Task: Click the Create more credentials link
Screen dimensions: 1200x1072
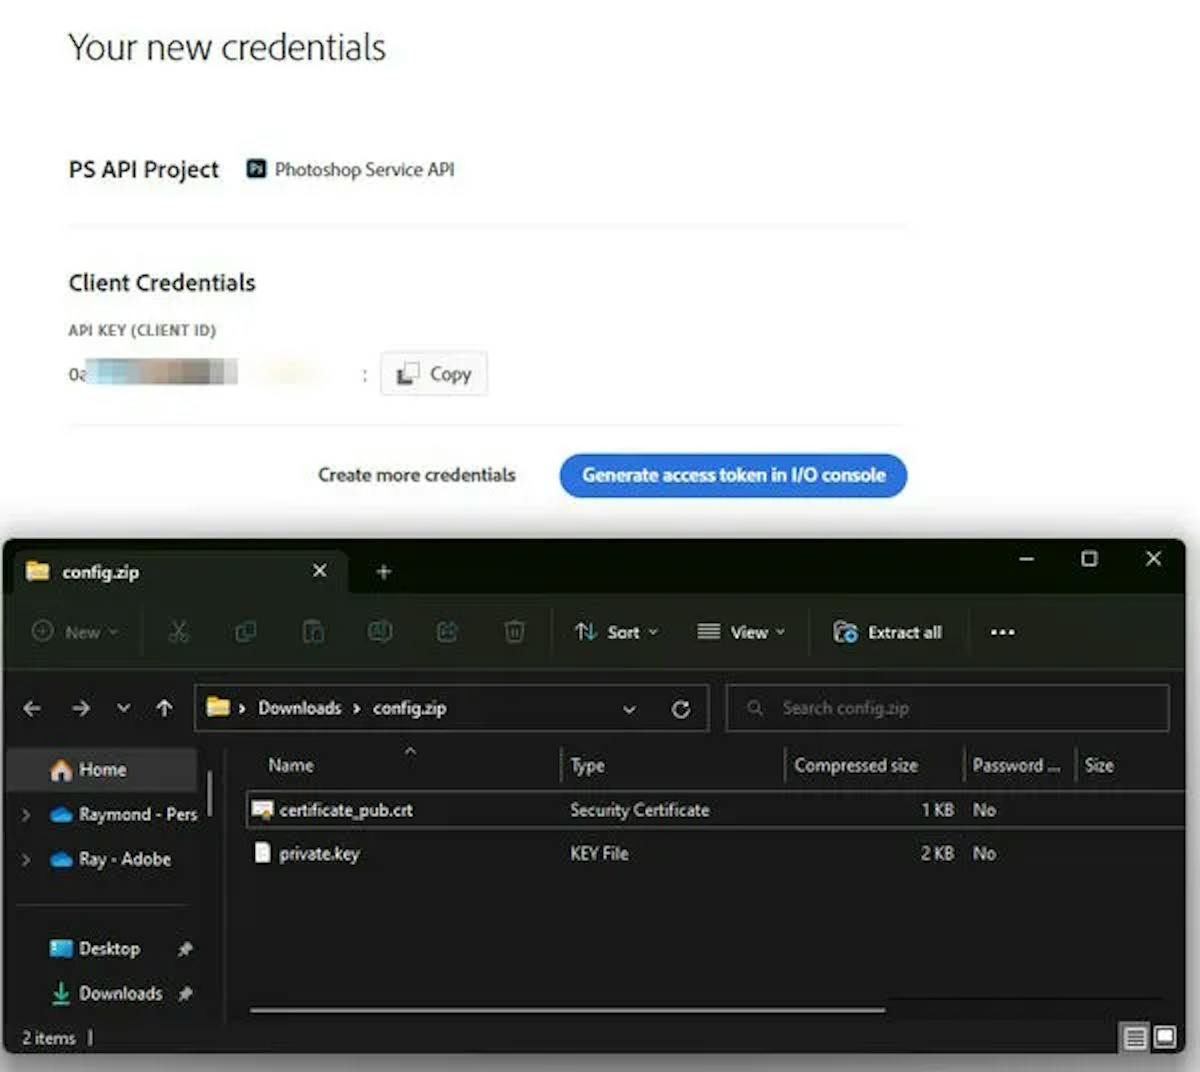Action: [x=416, y=475]
